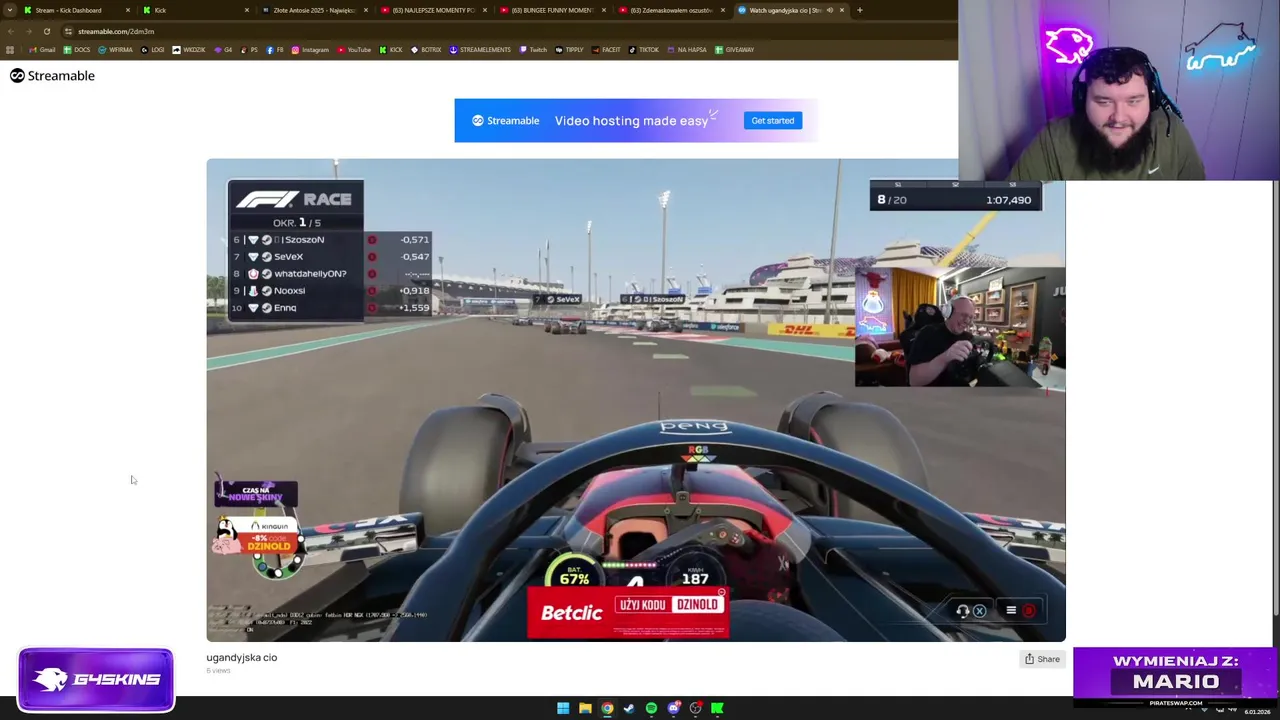Switch to BUNGEE FUNNY MOMENT tab
The image size is (1280, 720).
(x=552, y=10)
